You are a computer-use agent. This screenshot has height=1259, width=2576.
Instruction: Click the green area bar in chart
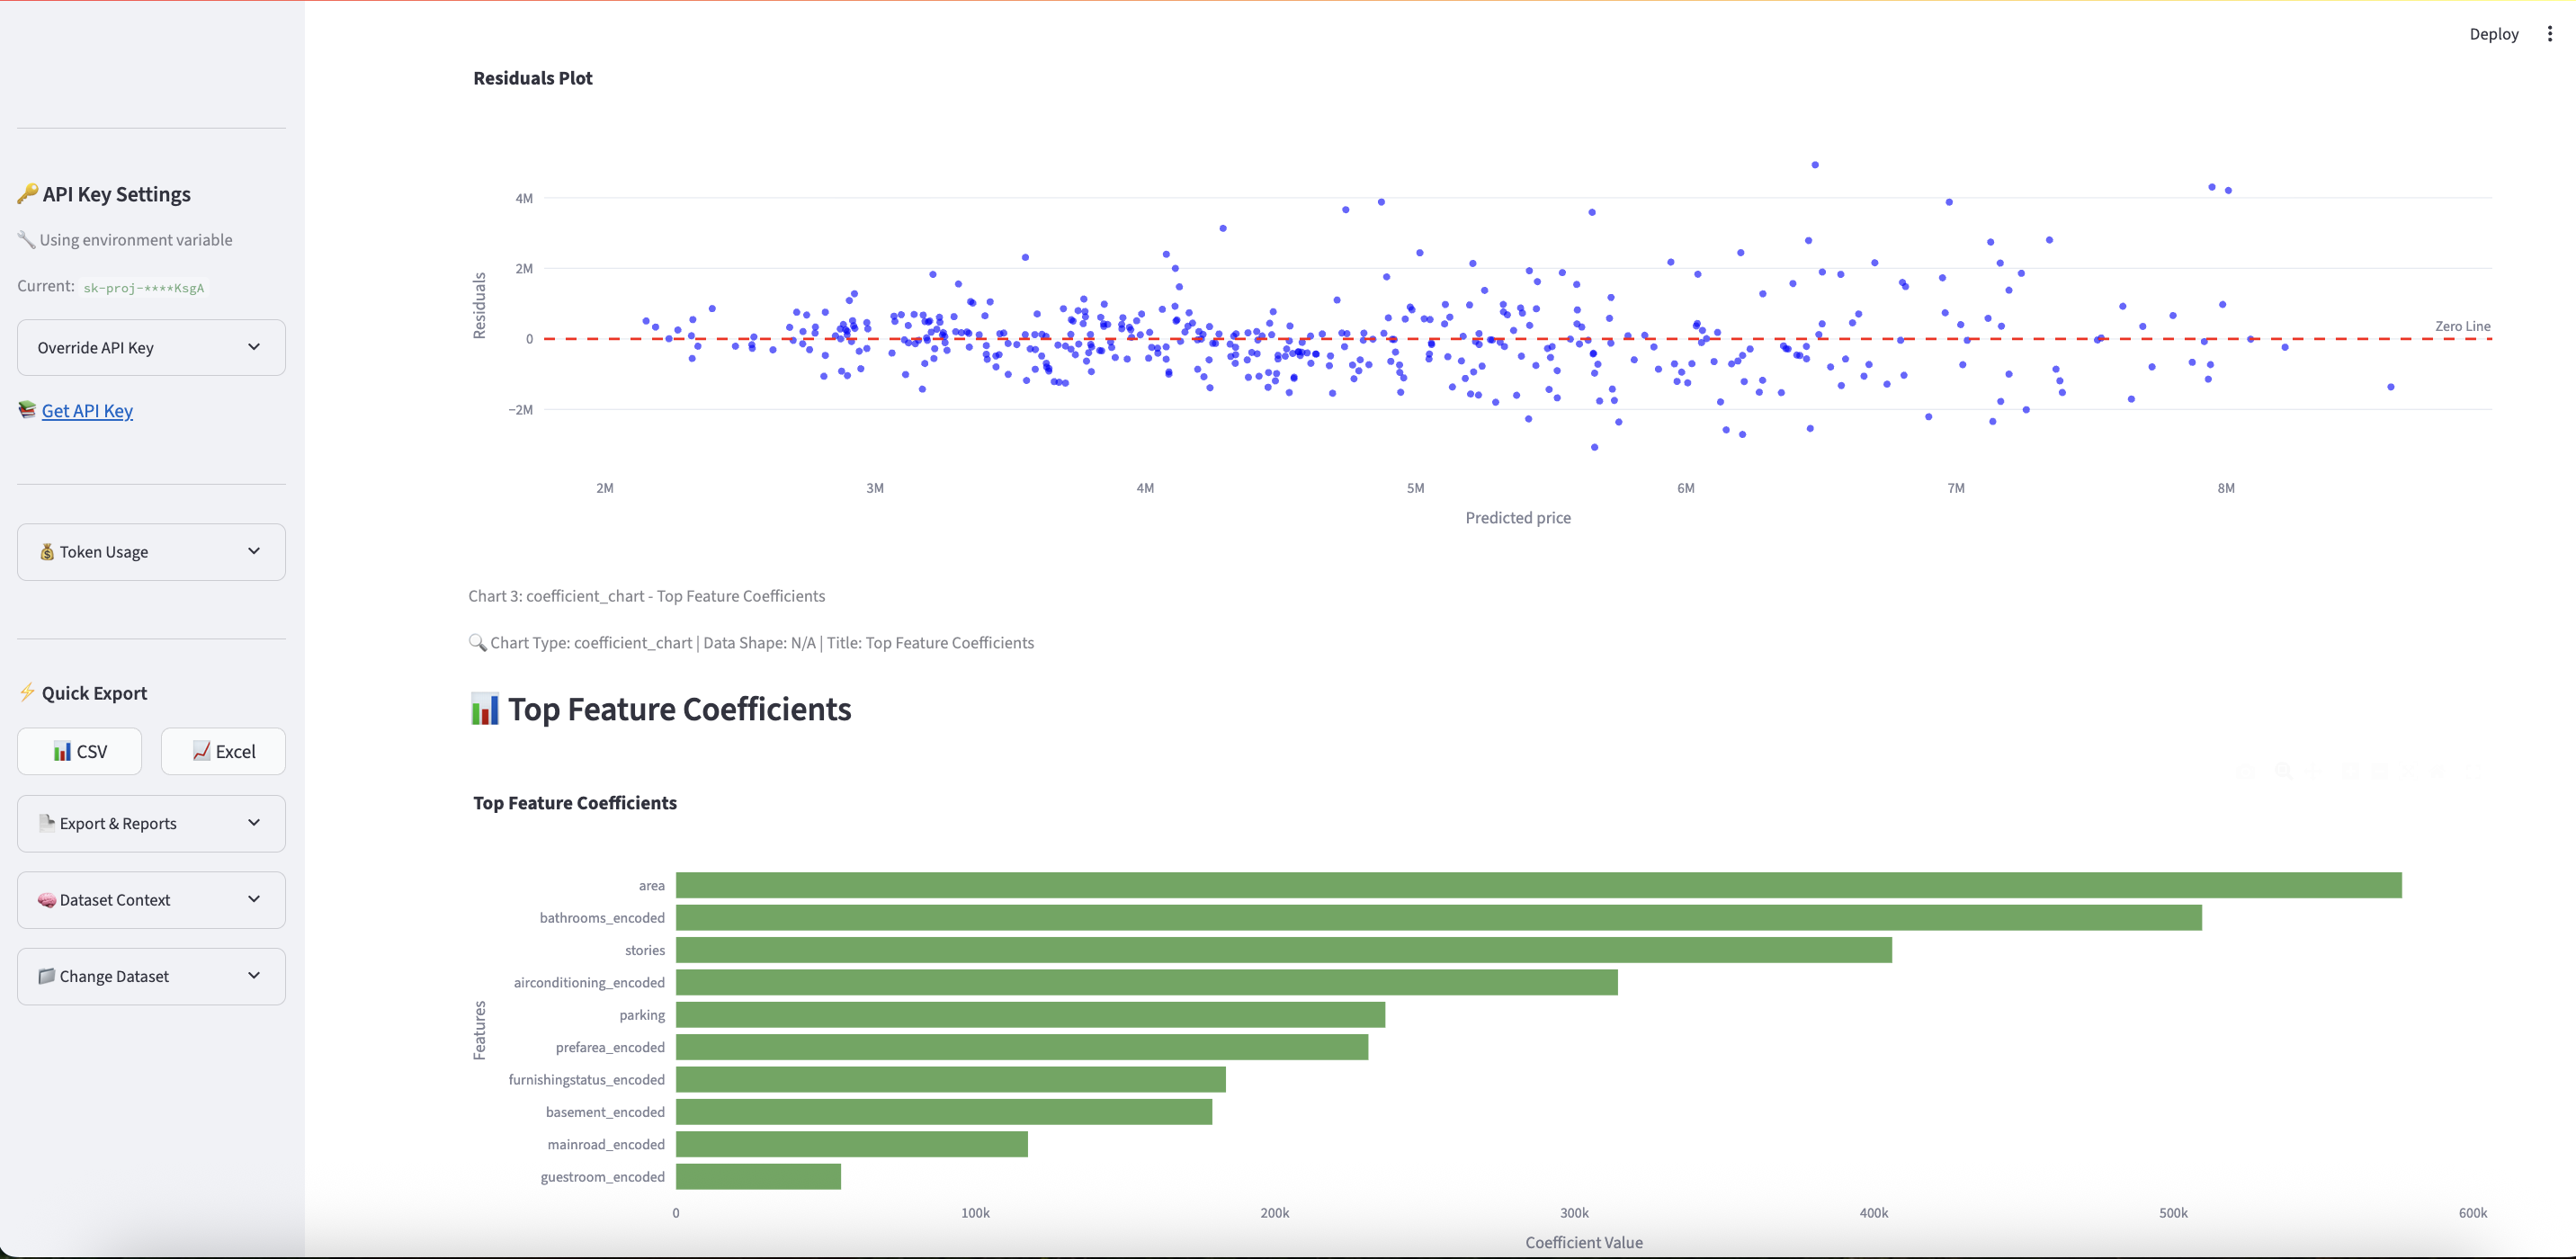point(1538,885)
